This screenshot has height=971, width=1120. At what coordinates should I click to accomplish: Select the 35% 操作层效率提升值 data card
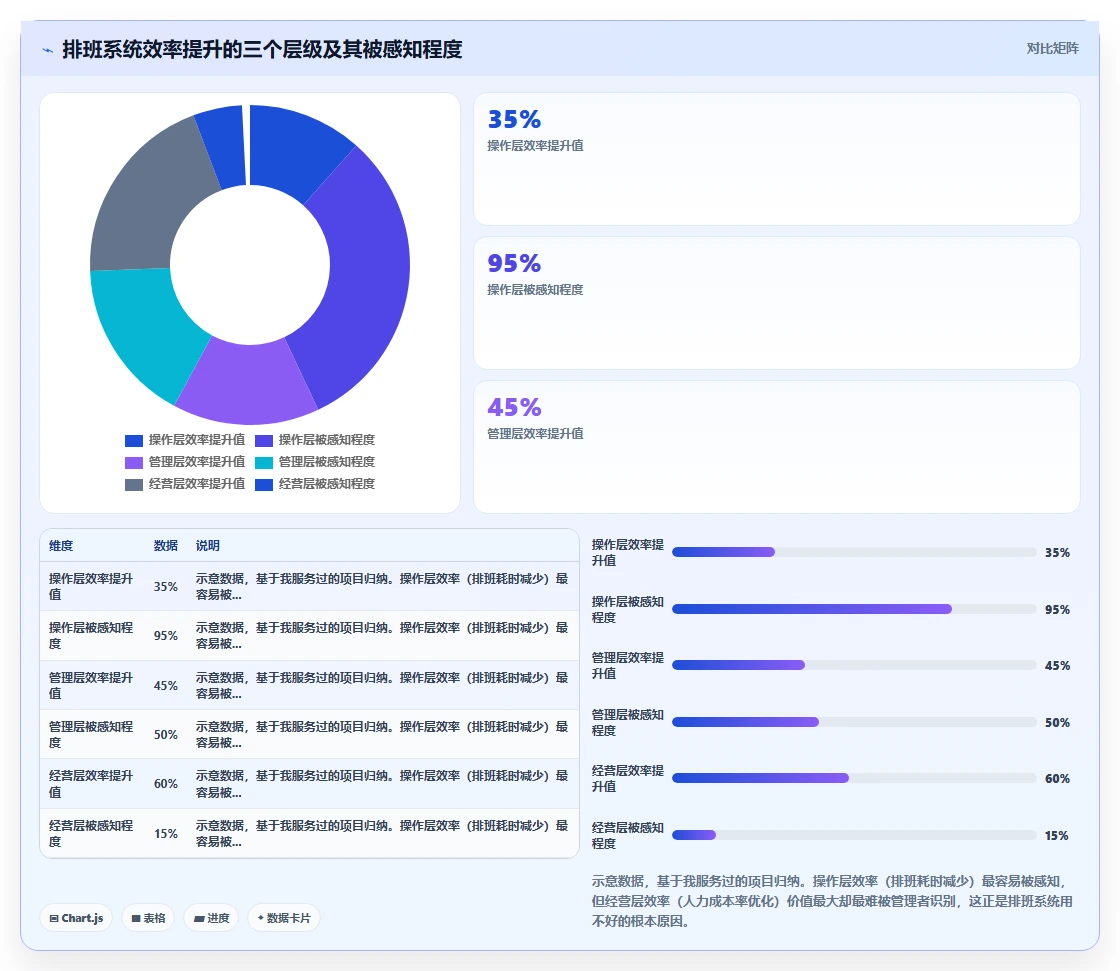click(776, 159)
